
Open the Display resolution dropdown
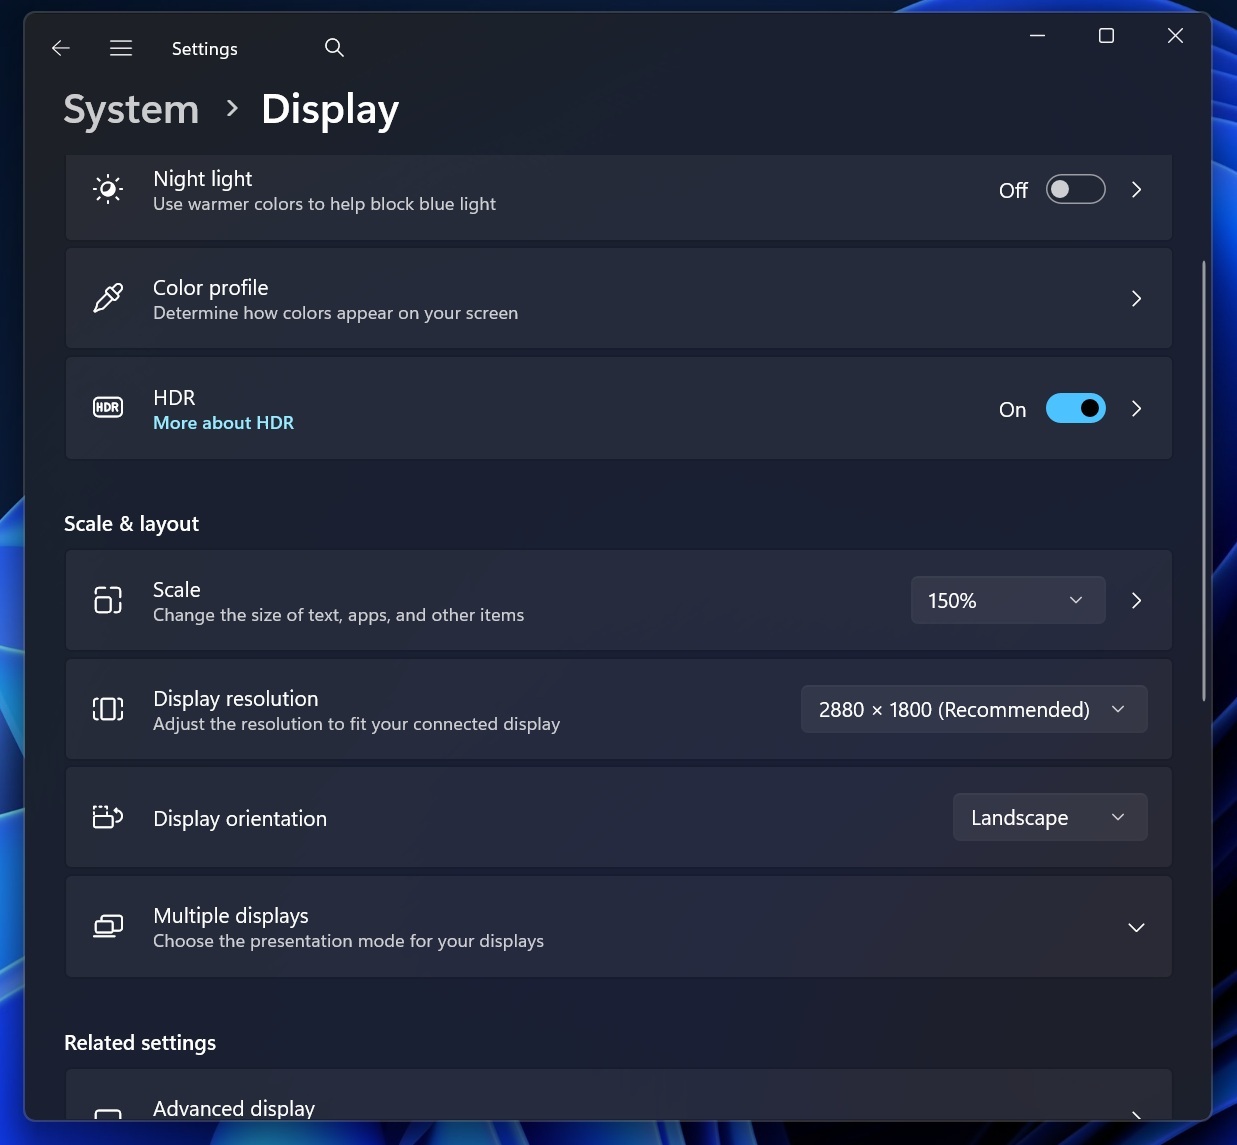pyautogui.click(x=973, y=709)
